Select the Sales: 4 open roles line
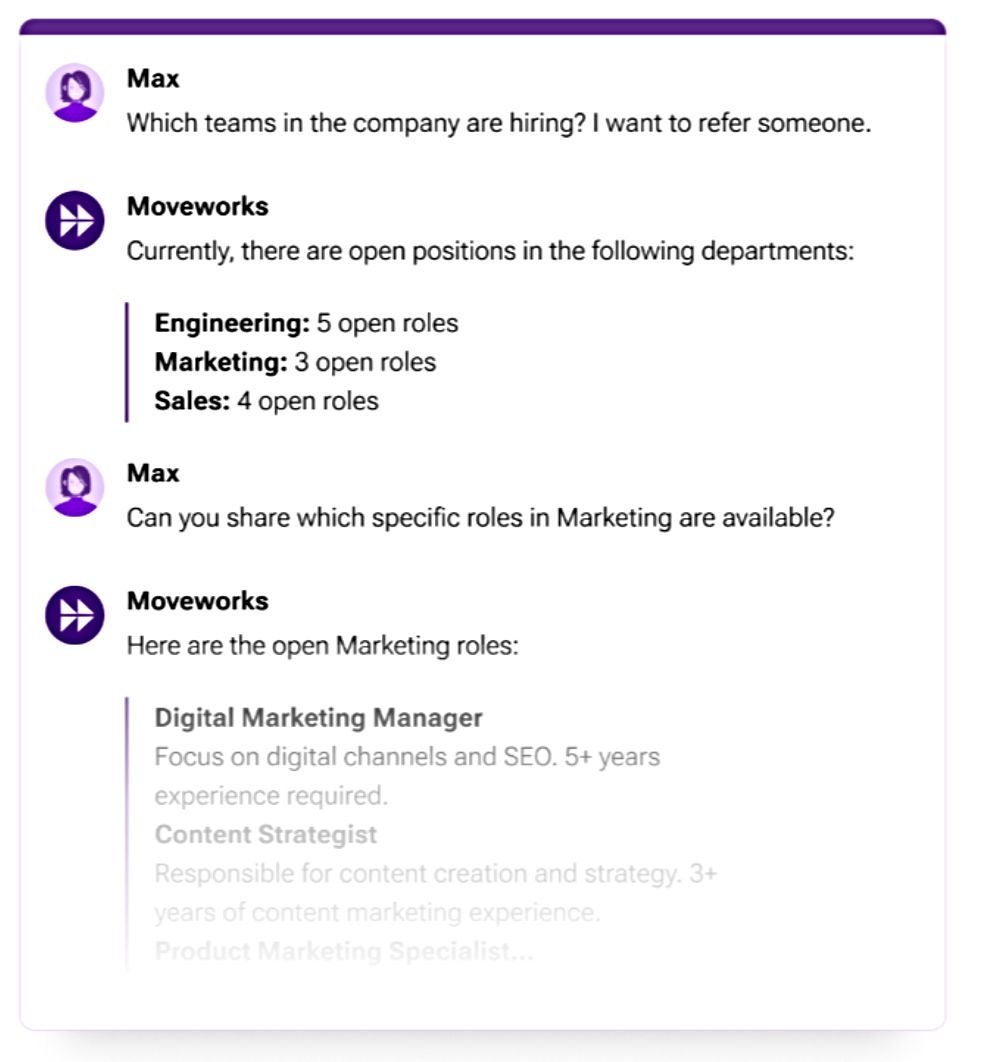 pyautogui.click(x=266, y=401)
